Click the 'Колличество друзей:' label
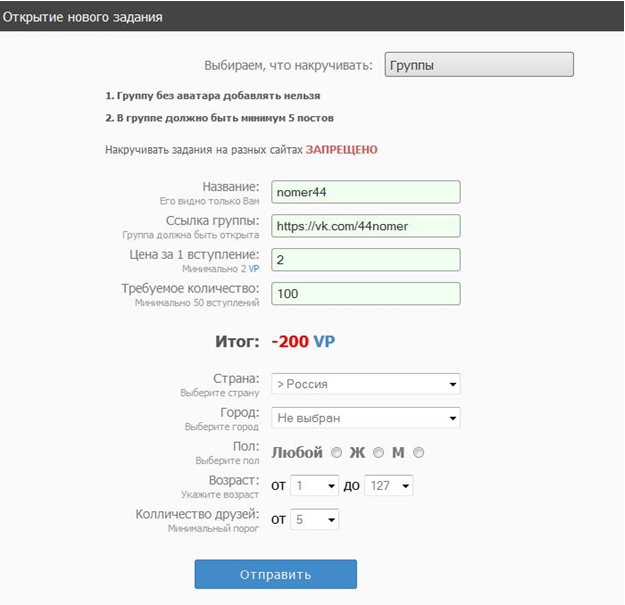 pyautogui.click(x=197, y=514)
